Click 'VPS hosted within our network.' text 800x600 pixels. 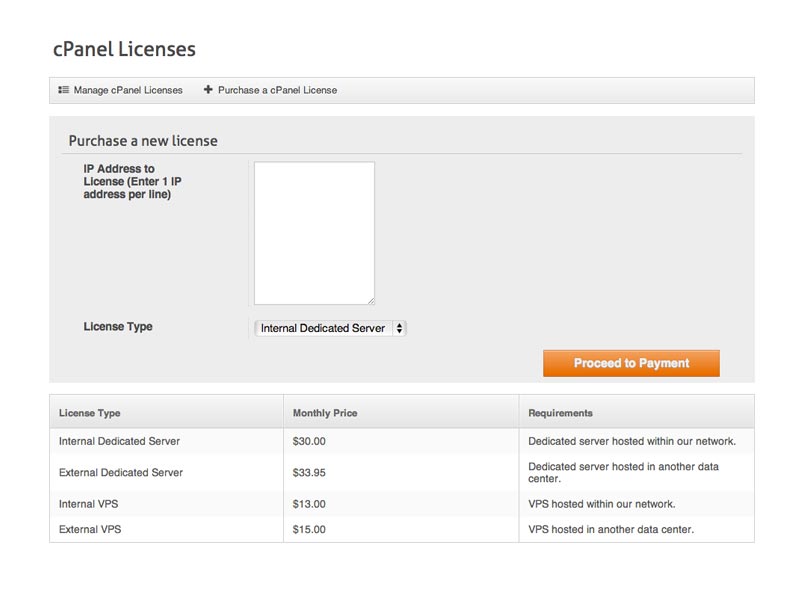[x=602, y=504]
